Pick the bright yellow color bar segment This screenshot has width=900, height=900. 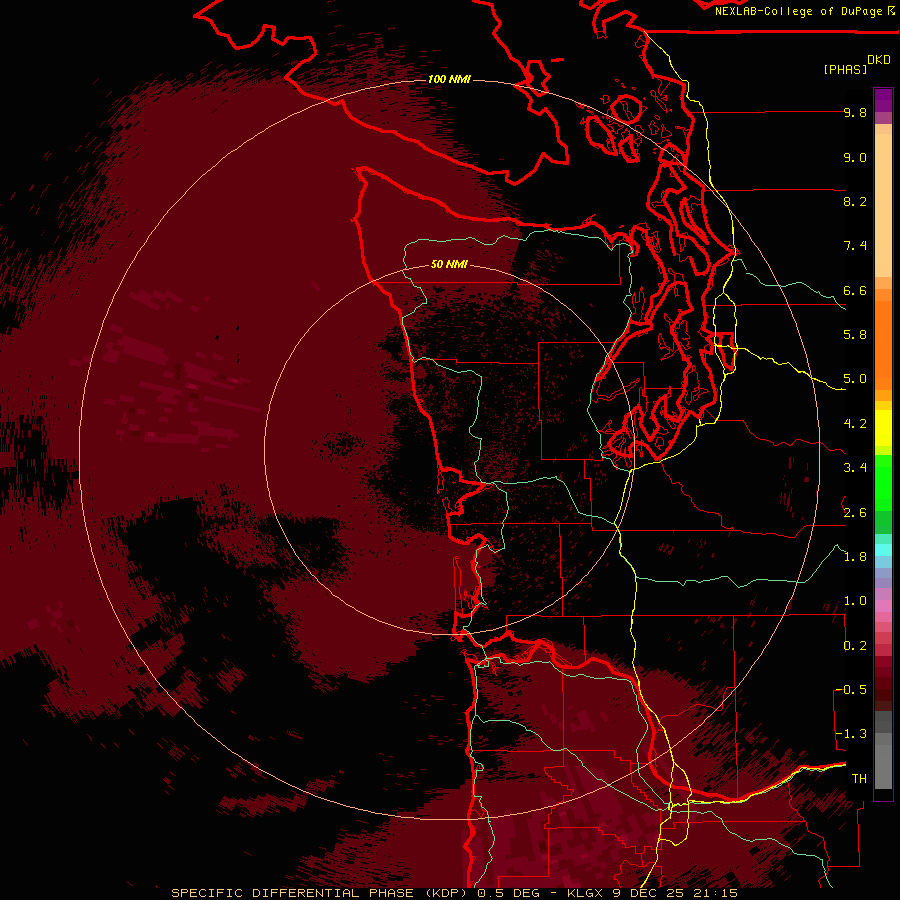(883, 428)
